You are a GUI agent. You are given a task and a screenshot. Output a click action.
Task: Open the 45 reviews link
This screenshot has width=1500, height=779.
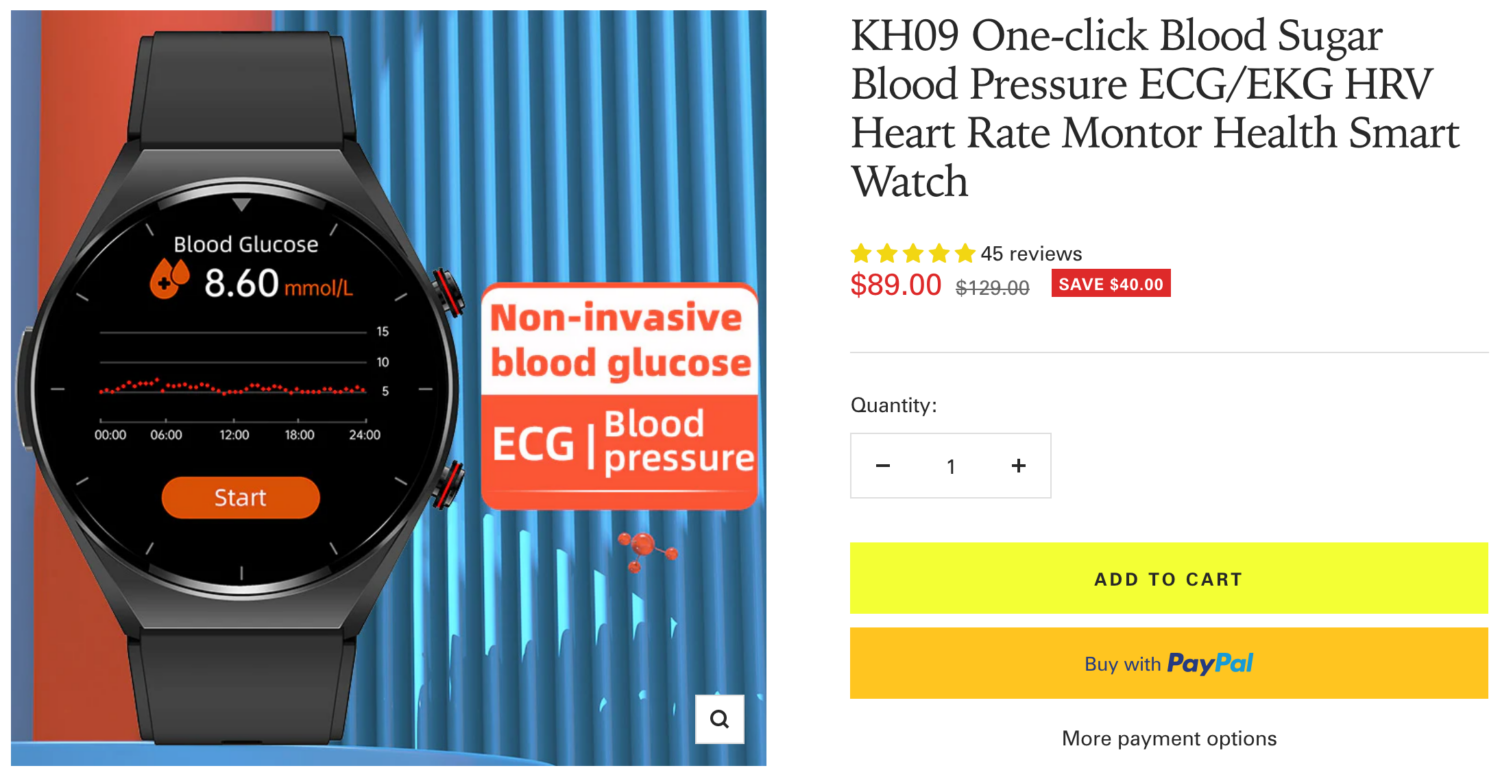(x=1030, y=253)
